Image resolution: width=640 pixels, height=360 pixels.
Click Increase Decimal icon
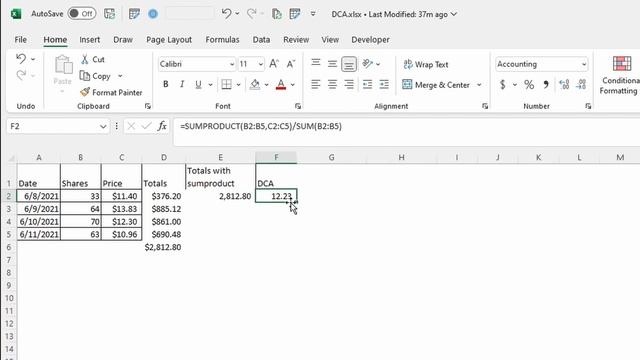pyautogui.click(x=564, y=84)
